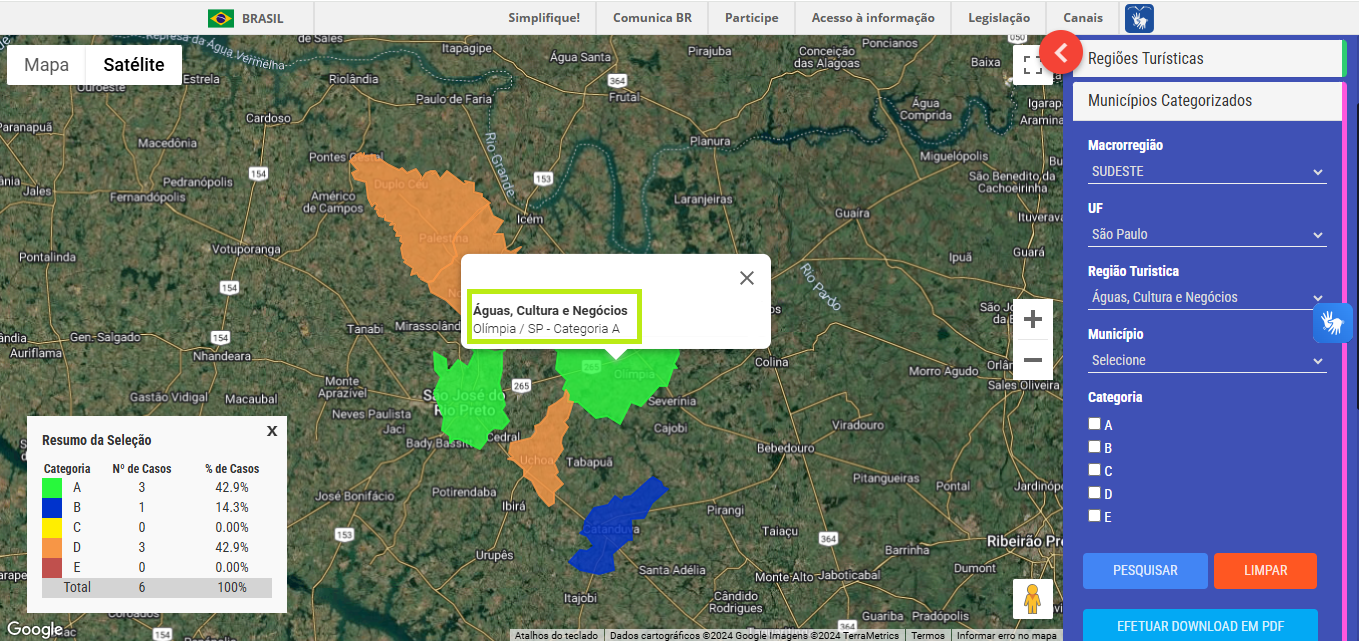Click the LIMPAR button
This screenshot has height=641, width=1359.
[1265, 571]
